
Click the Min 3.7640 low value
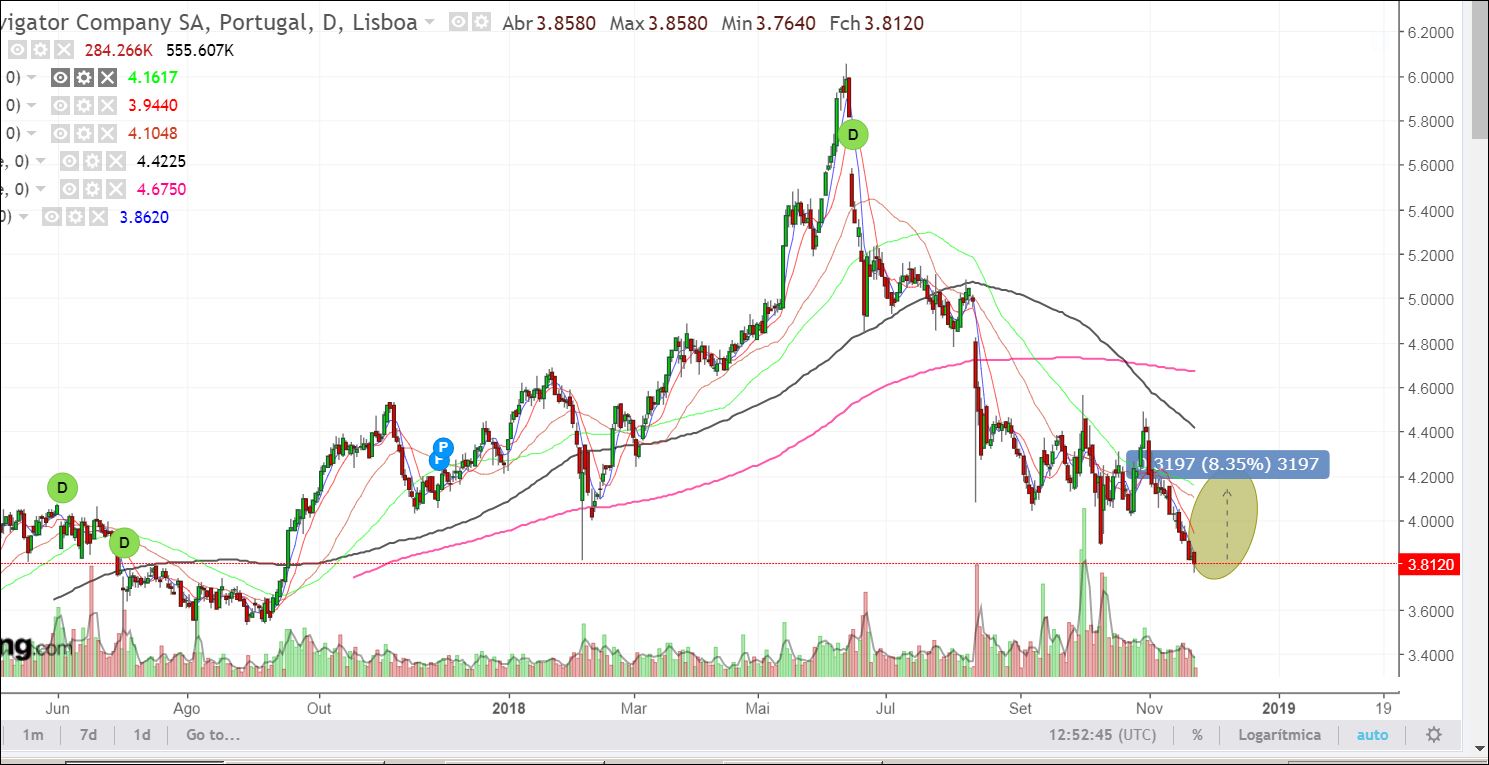click(x=767, y=22)
